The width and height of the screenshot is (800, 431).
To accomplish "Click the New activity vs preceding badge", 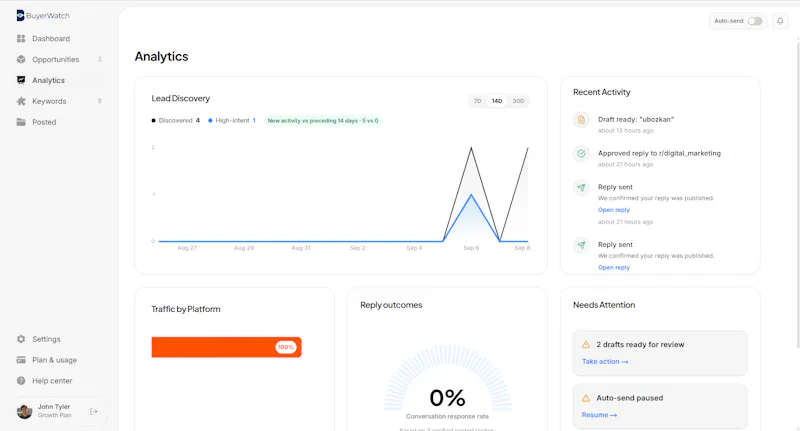I will pos(323,121).
